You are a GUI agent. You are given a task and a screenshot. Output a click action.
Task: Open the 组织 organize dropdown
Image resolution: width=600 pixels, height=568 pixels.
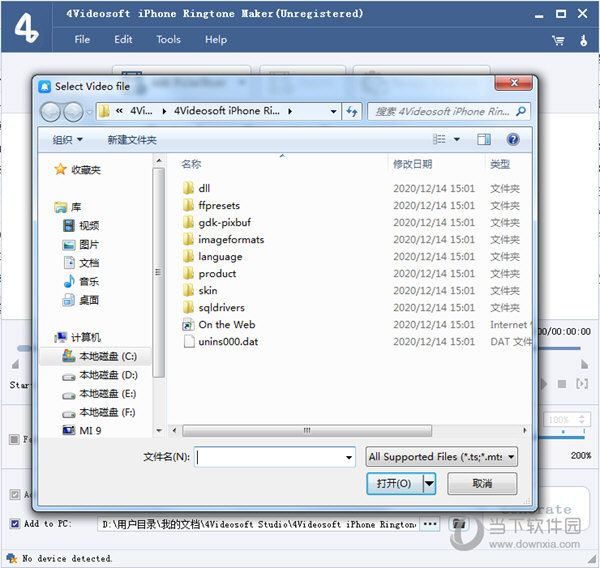(x=68, y=140)
